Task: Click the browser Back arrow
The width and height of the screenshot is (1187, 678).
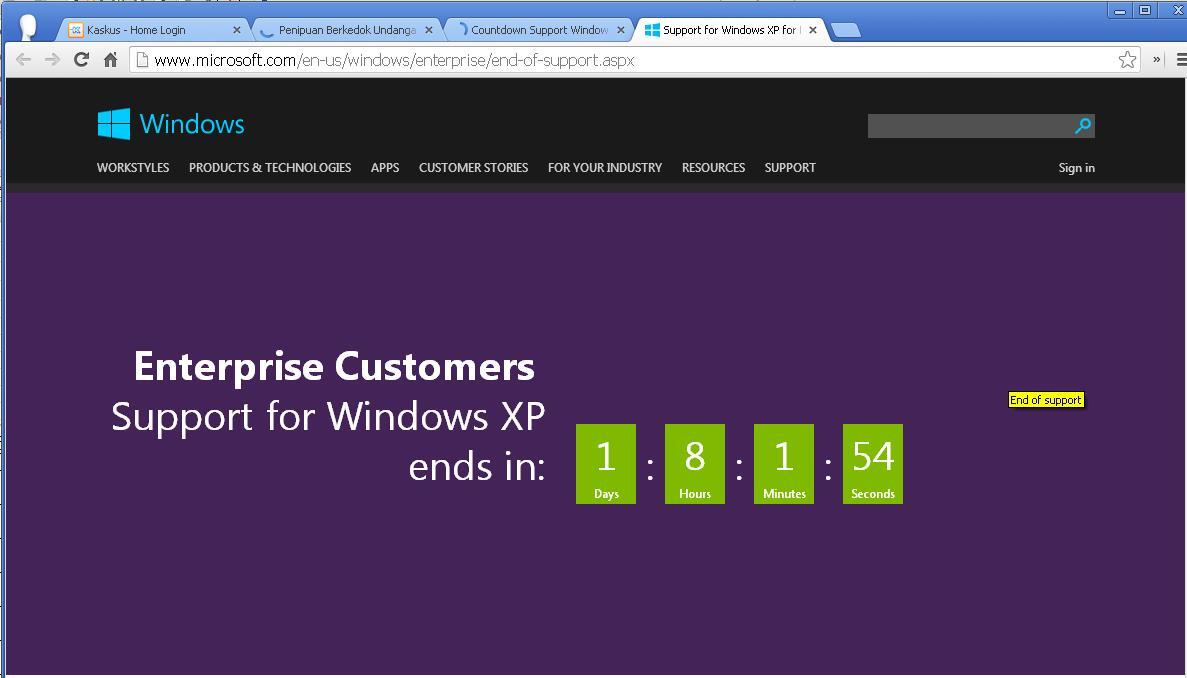Action: [23, 60]
